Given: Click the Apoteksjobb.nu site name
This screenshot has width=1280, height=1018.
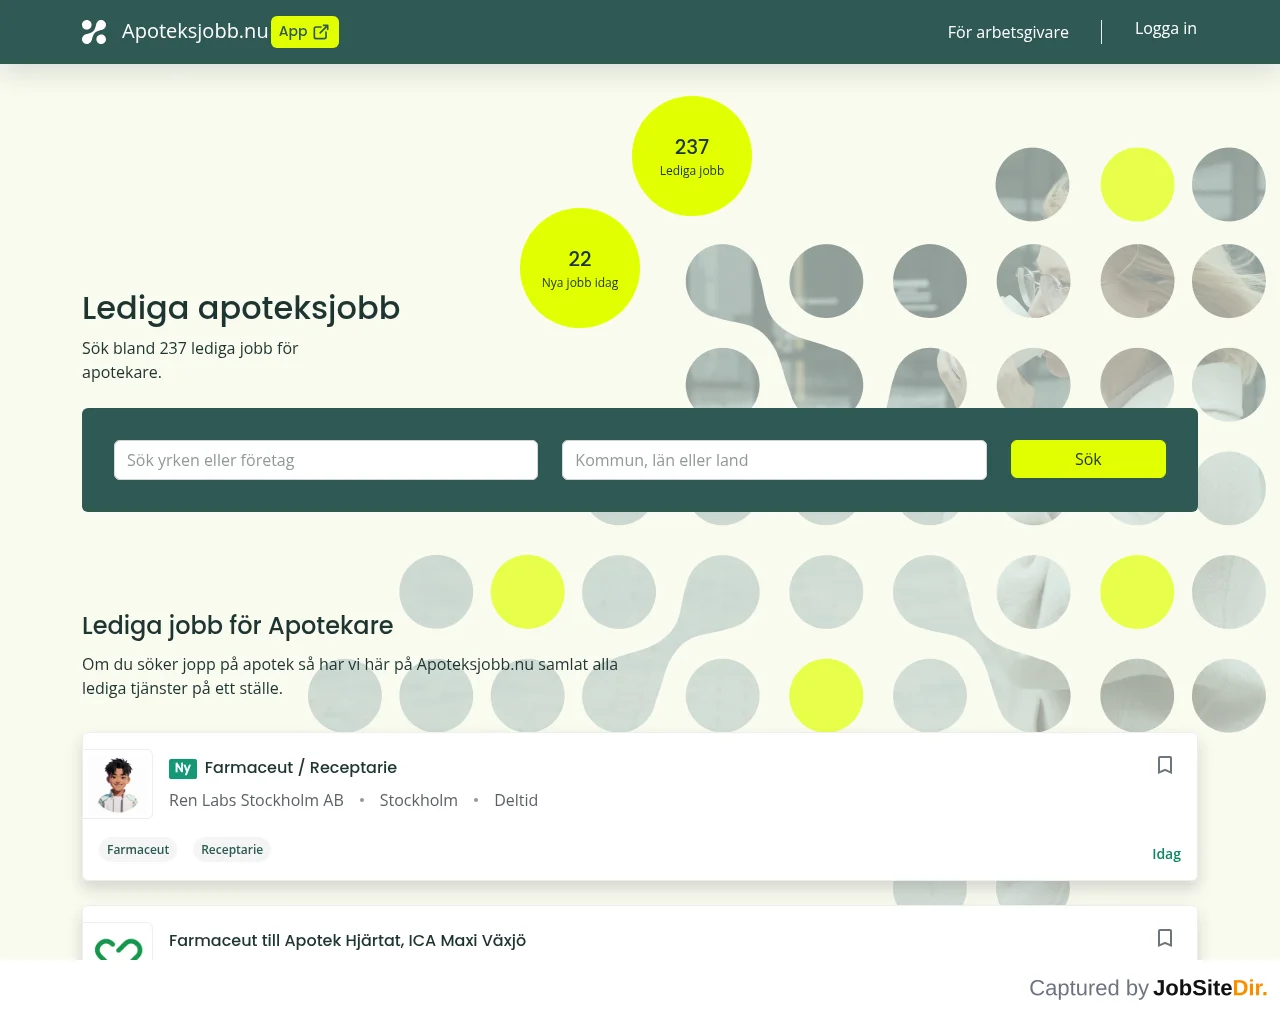Looking at the screenshot, I should tap(195, 31).
